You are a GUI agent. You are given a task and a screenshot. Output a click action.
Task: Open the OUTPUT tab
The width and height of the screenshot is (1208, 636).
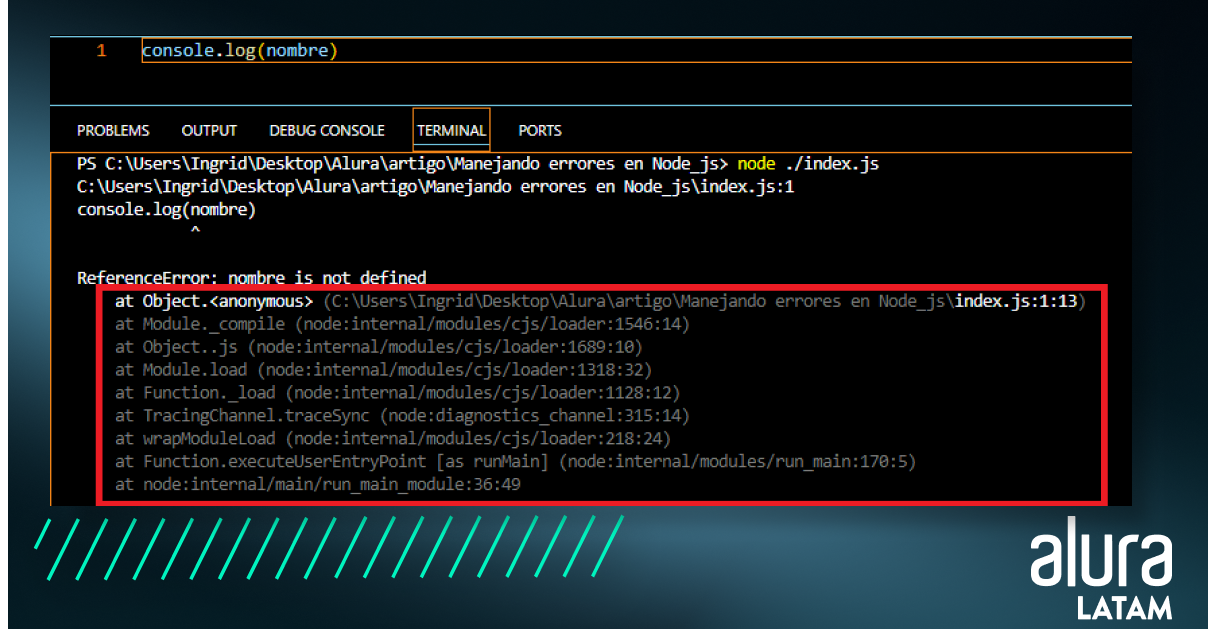[x=209, y=131]
